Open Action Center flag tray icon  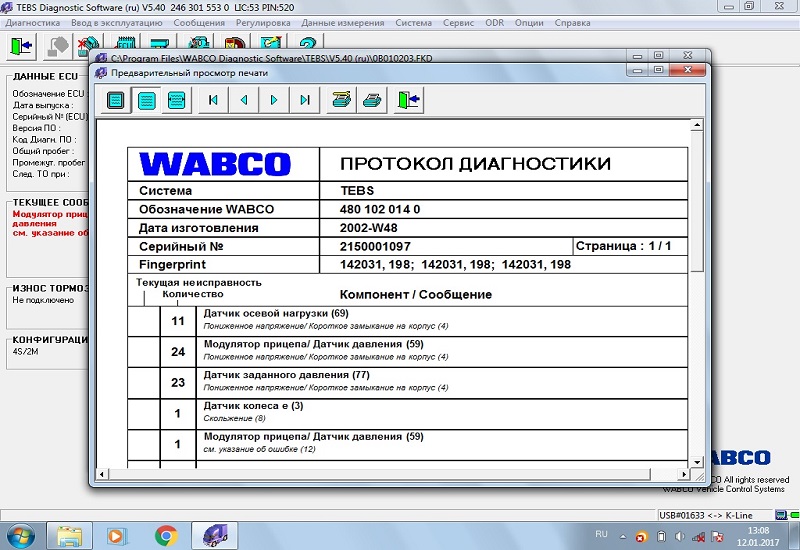coord(718,536)
